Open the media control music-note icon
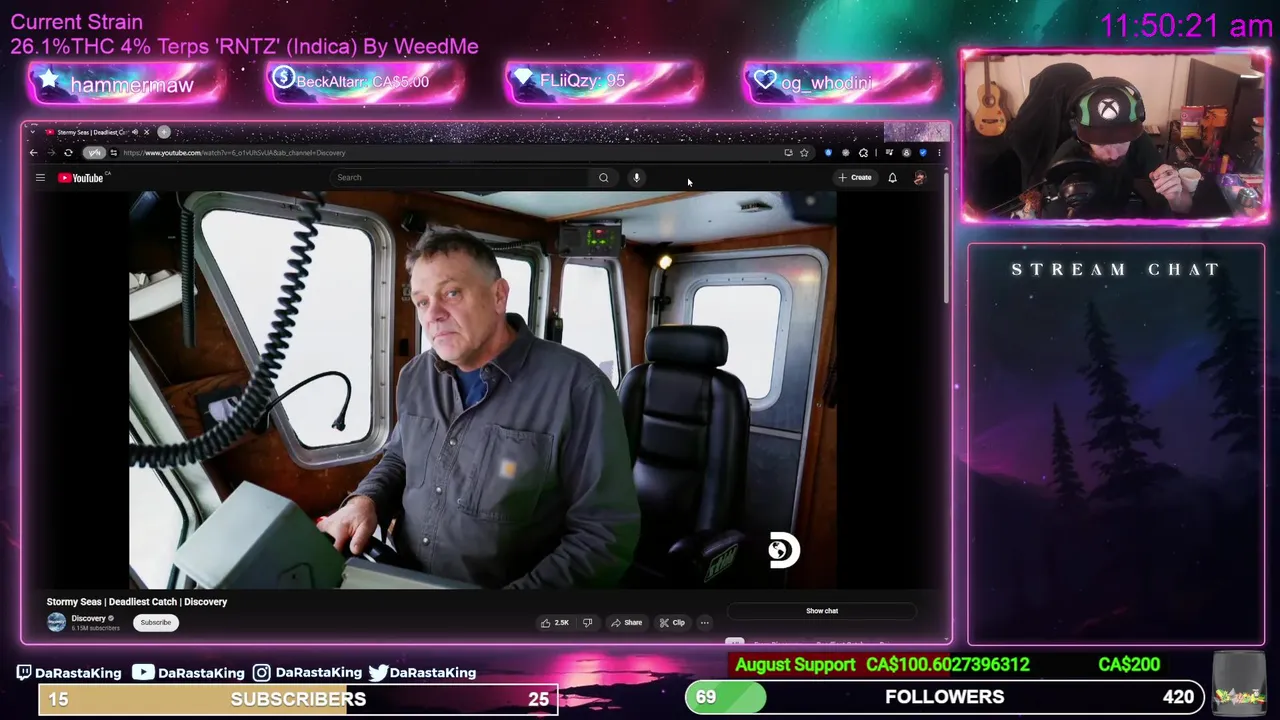 (890, 153)
